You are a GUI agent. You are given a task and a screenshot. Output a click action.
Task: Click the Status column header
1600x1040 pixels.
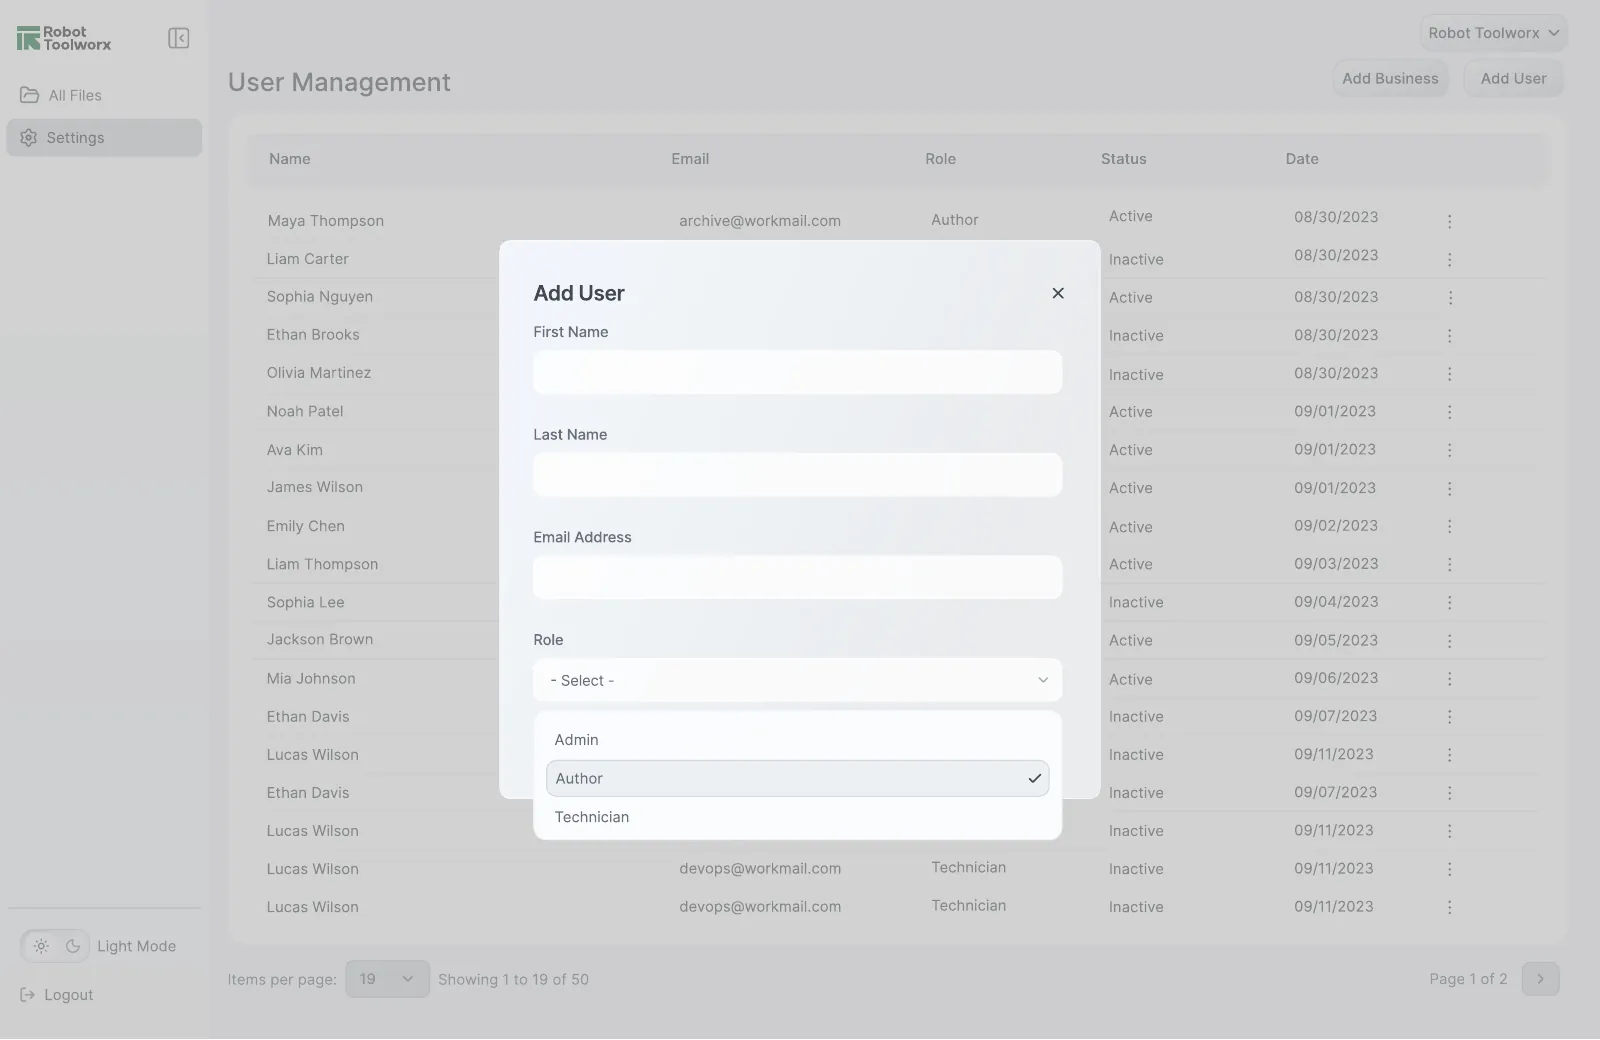(x=1124, y=159)
